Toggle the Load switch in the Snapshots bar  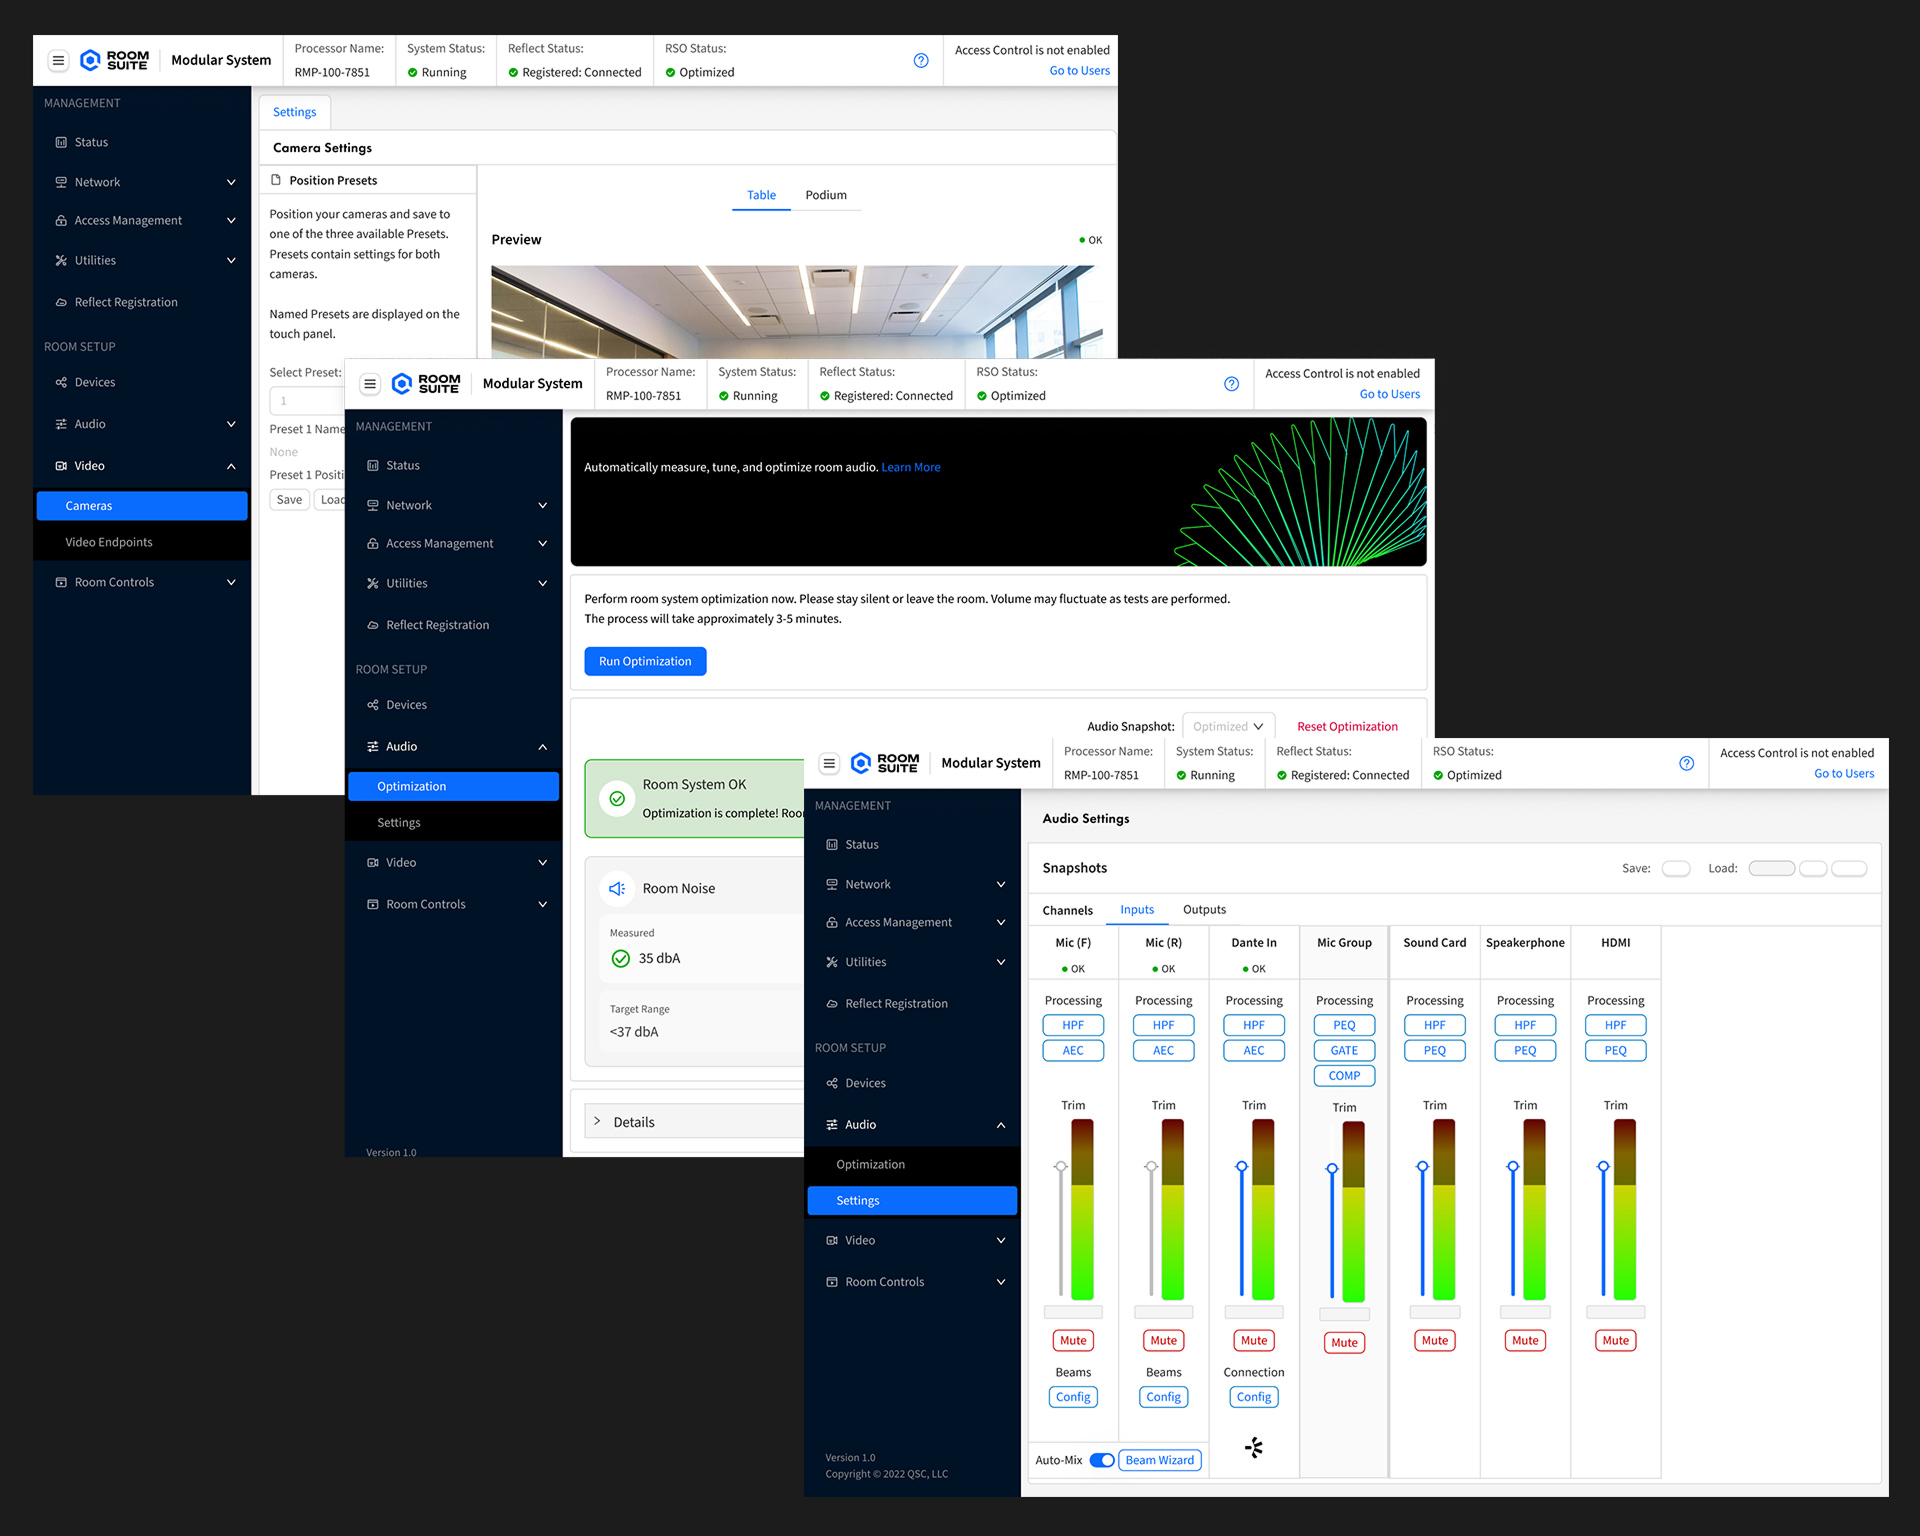tap(1771, 868)
